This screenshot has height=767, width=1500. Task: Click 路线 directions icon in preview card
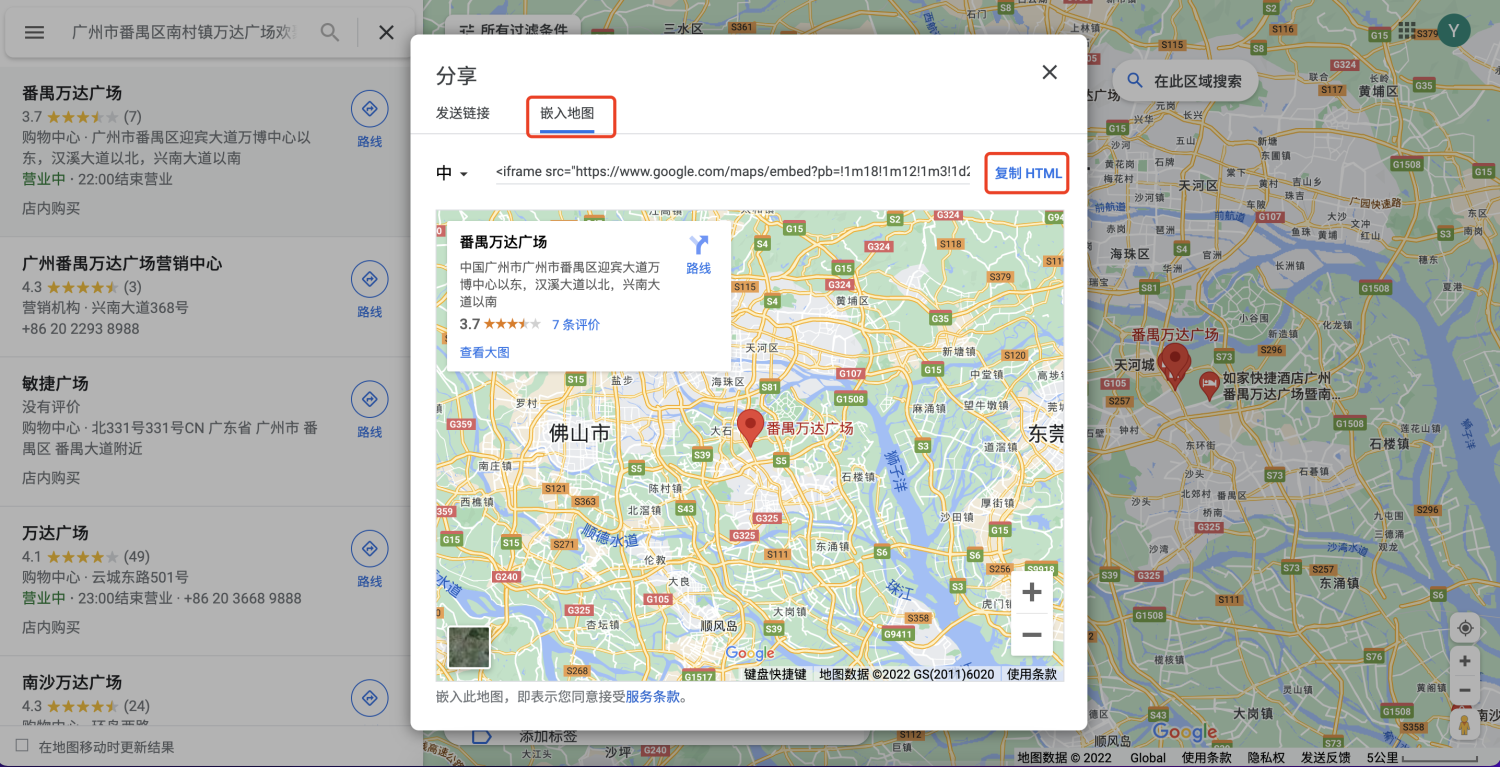point(698,255)
